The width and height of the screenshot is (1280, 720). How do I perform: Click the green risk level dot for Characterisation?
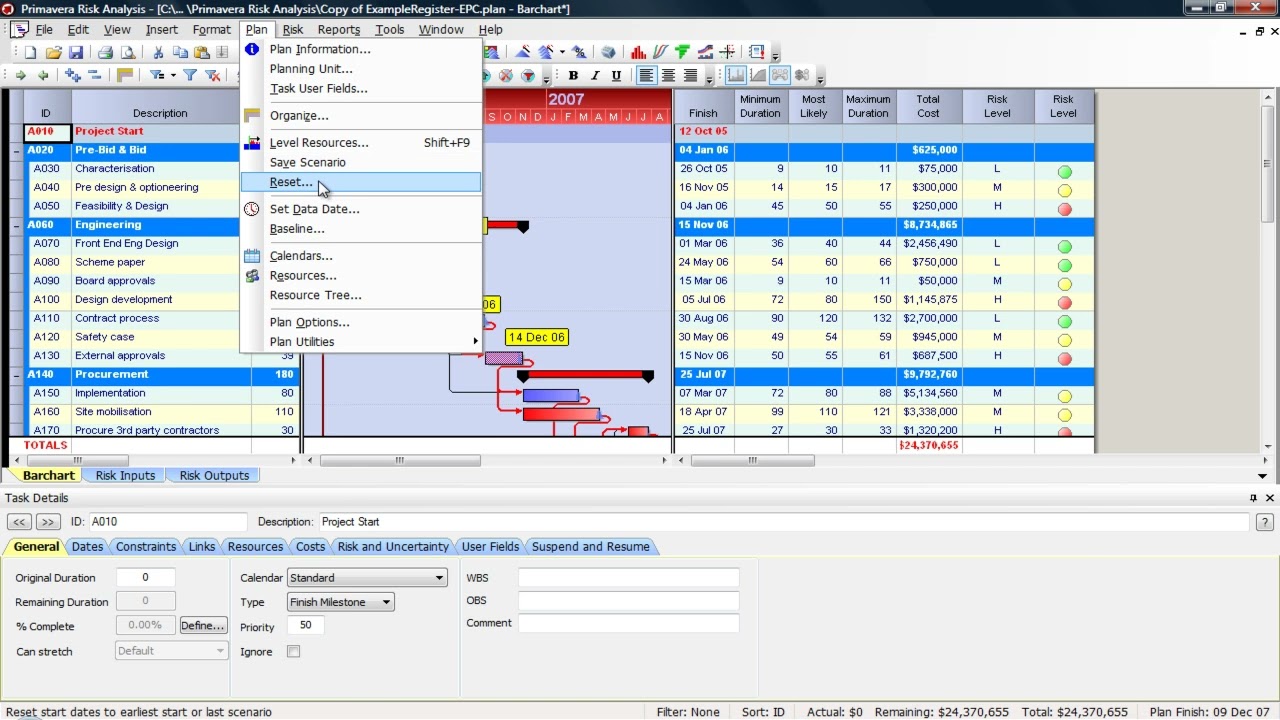(1064, 172)
